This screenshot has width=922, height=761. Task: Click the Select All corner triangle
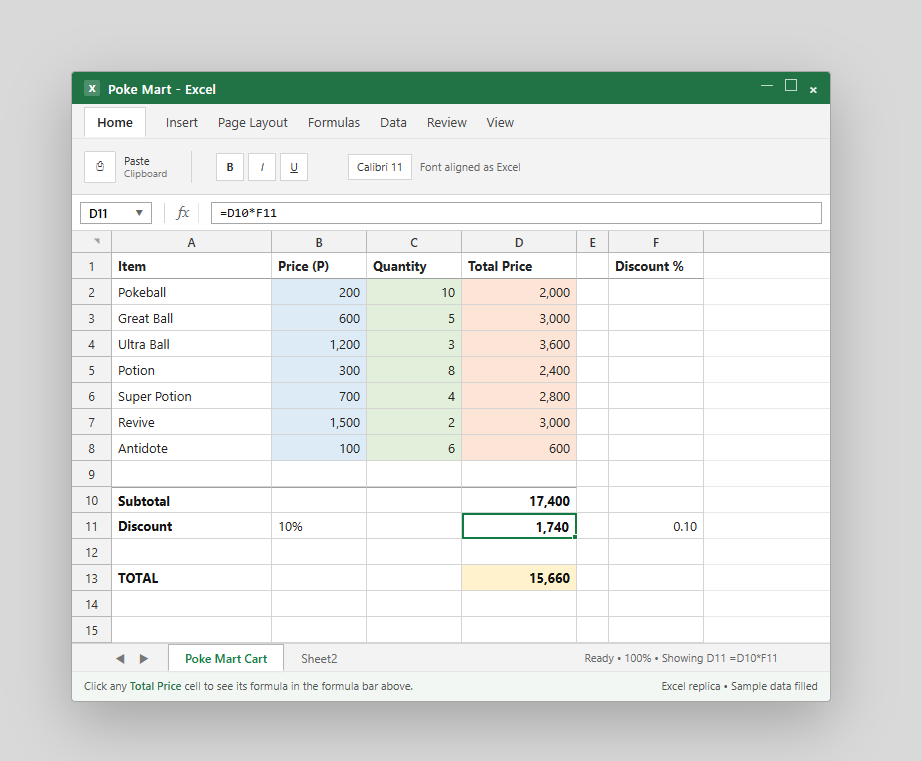97,241
